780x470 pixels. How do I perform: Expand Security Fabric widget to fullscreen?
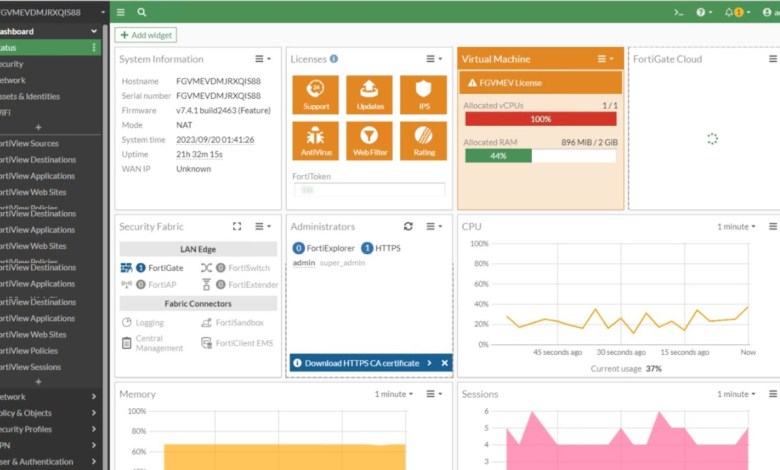click(237, 227)
